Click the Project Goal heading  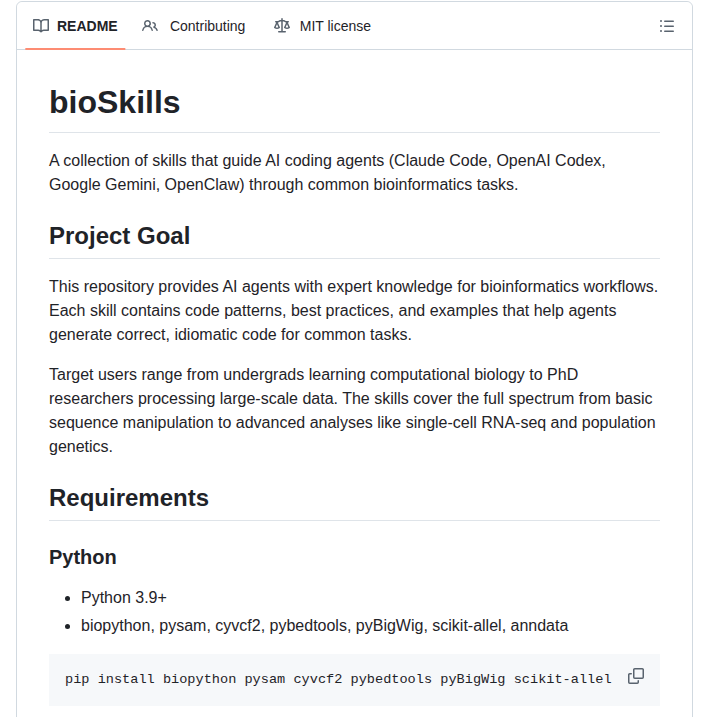pyautogui.click(x=119, y=236)
